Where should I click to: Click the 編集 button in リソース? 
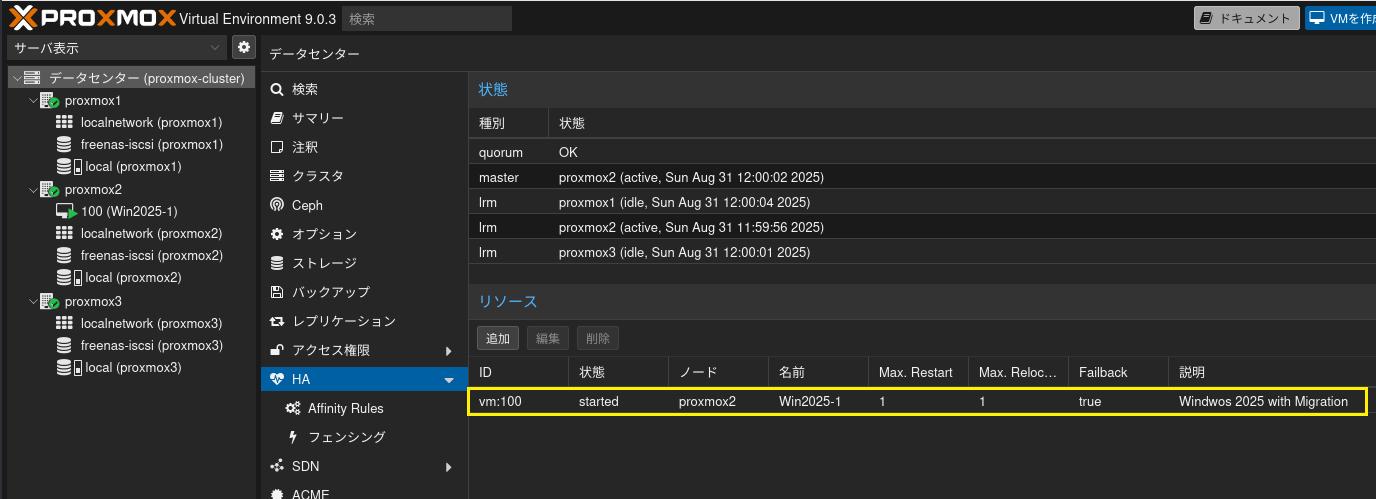click(x=548, y=338)
